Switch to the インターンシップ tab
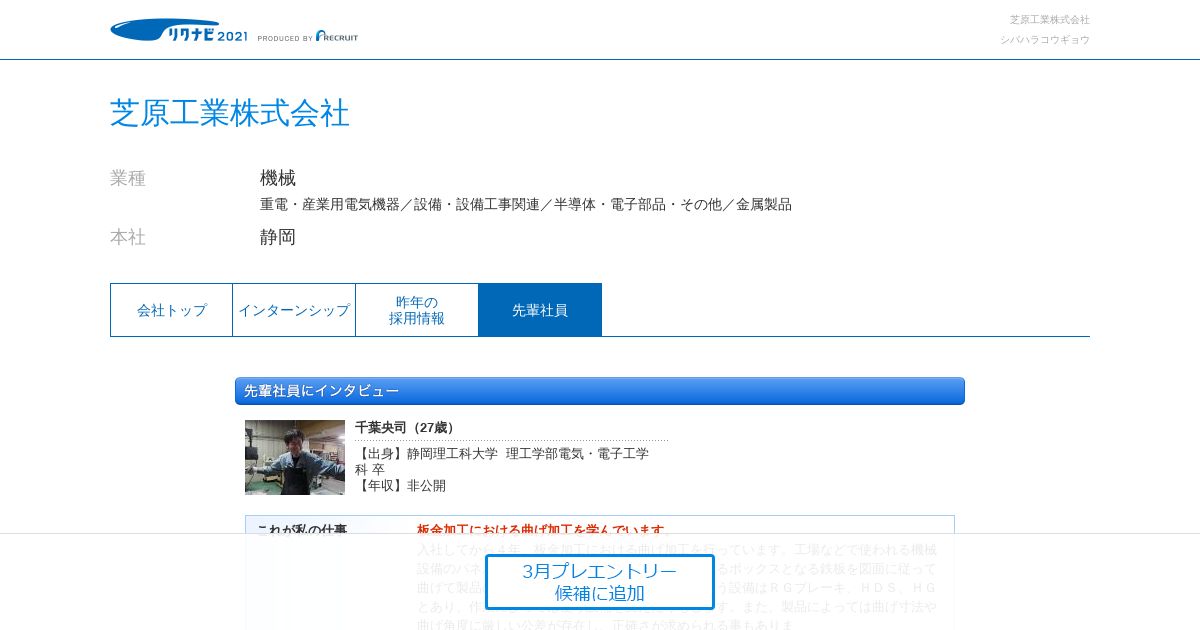Screen dimensions: 1200x630 pos(294,310)
